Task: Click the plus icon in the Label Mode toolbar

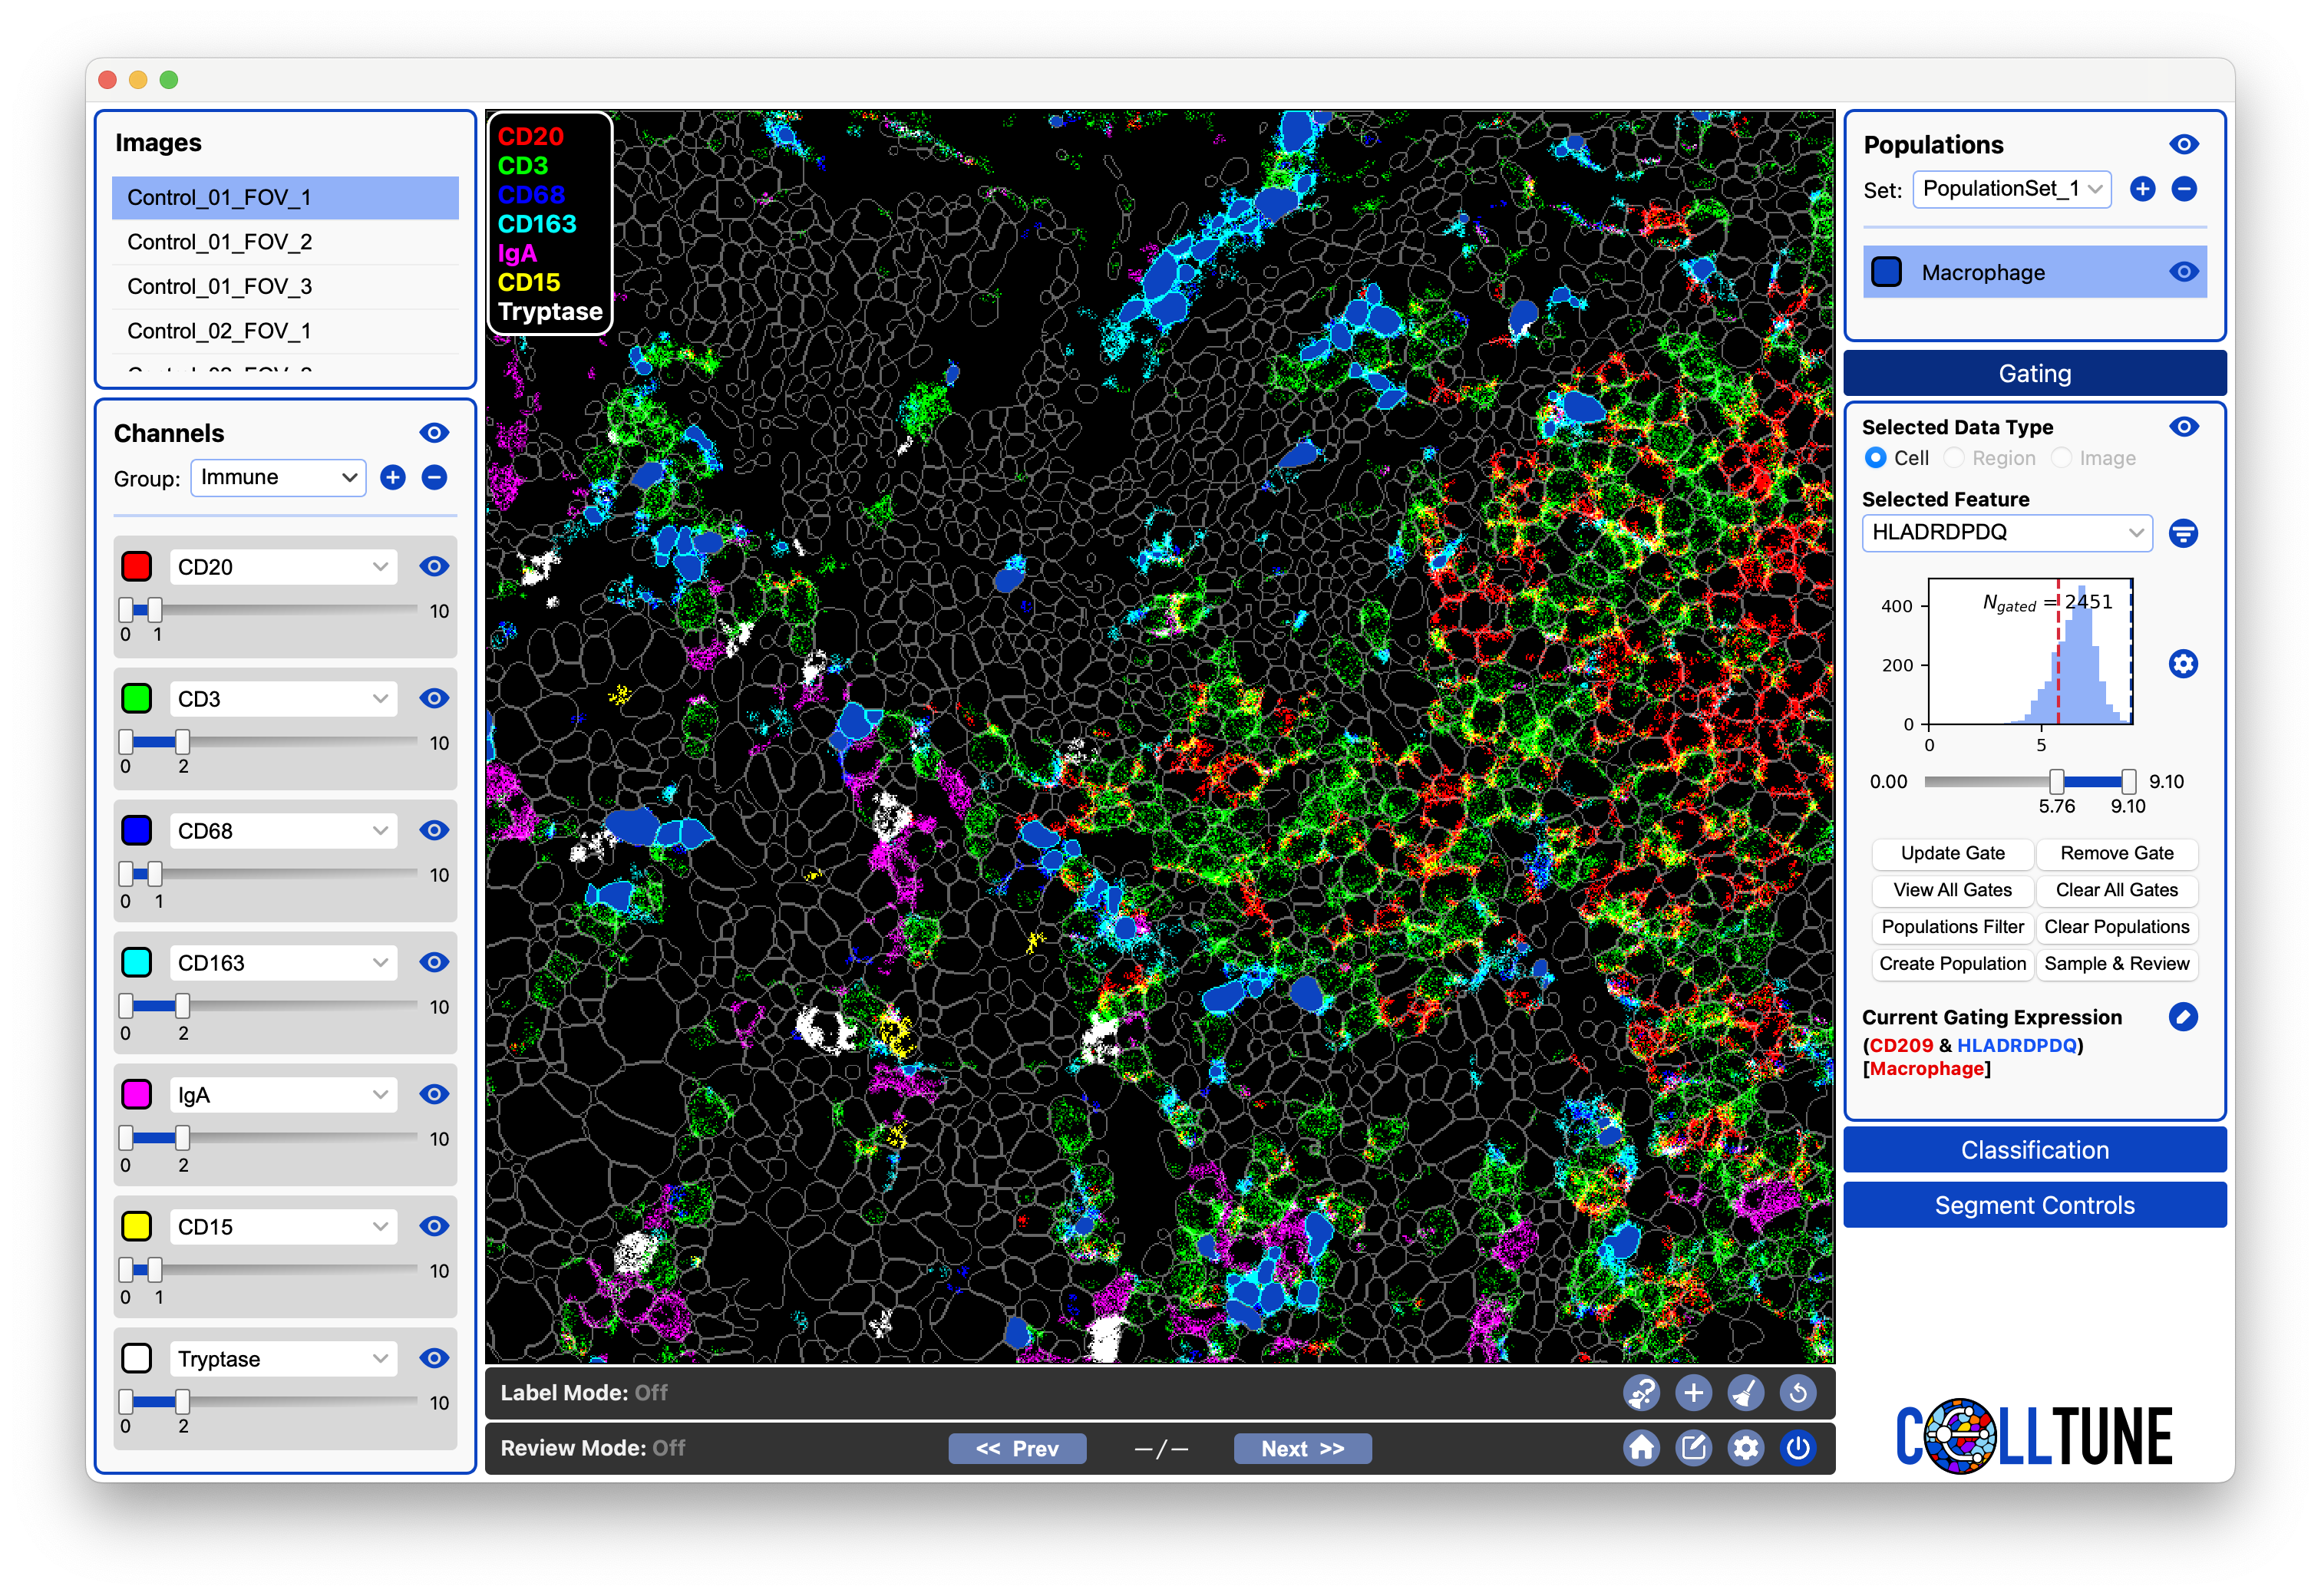Action: 1693,1392
